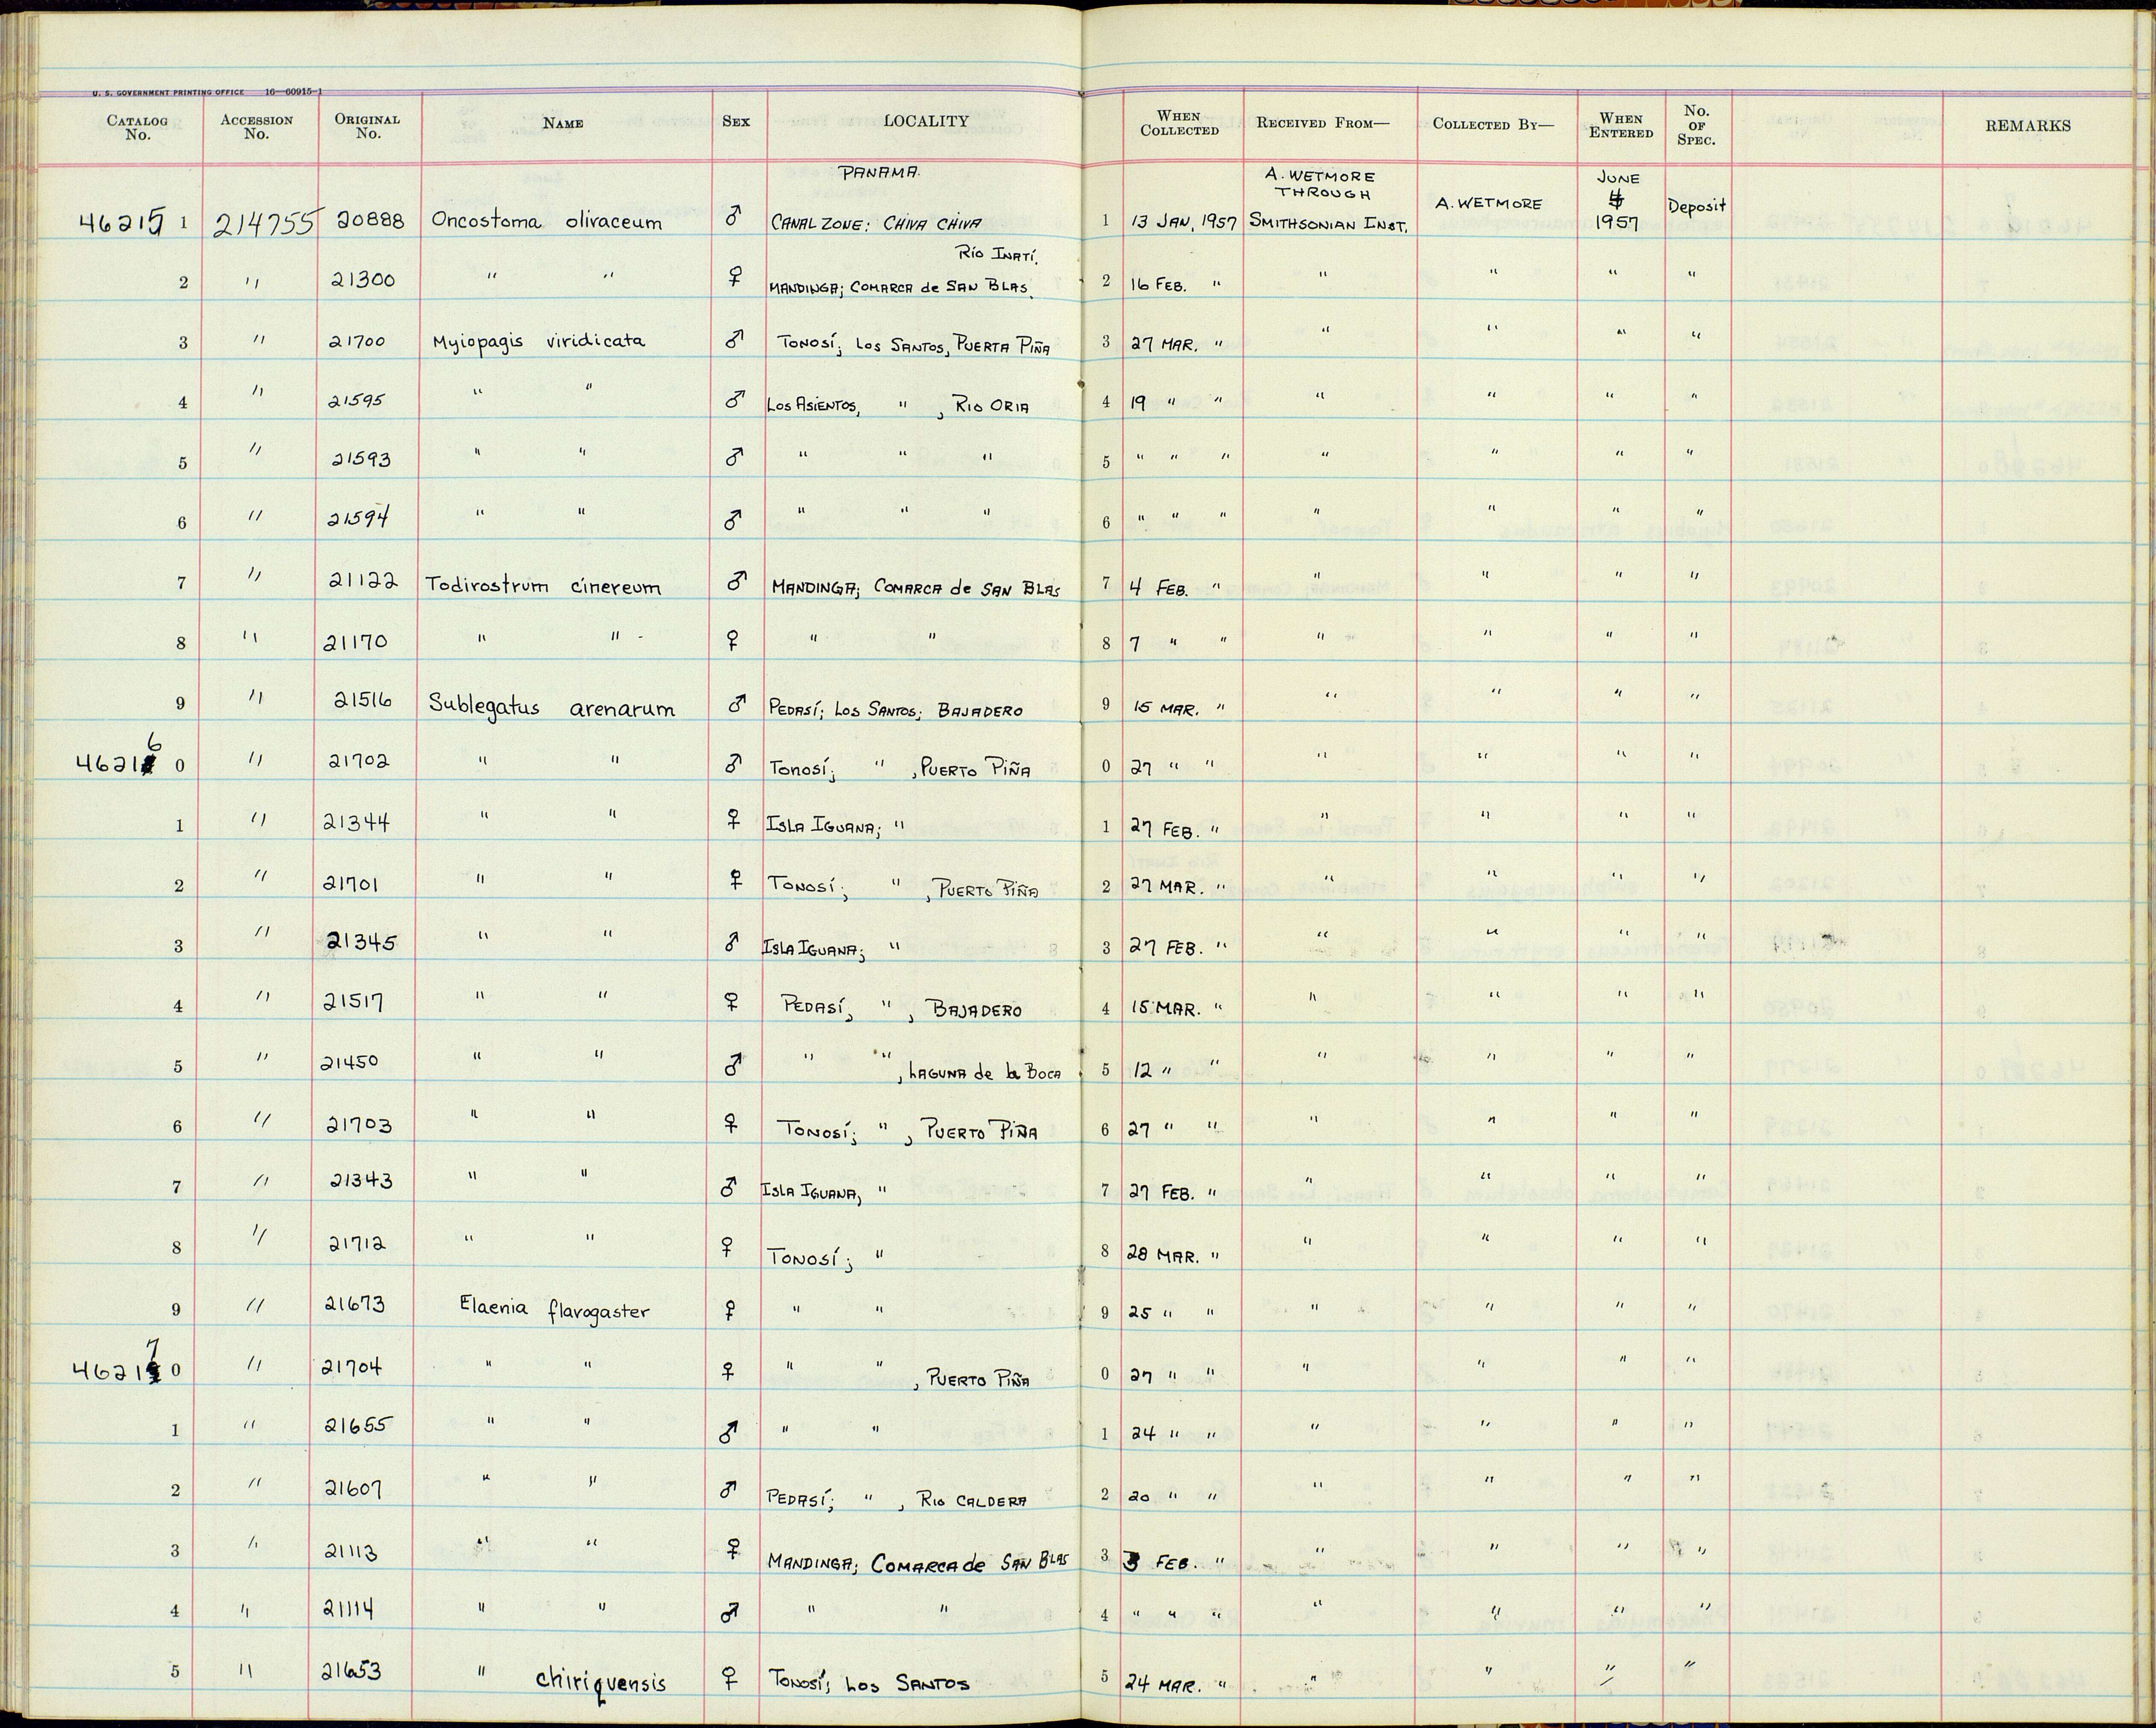This screenshot has height=1728, width=2156.
Task: Select original number 21704
Action: pos(351,1367)
